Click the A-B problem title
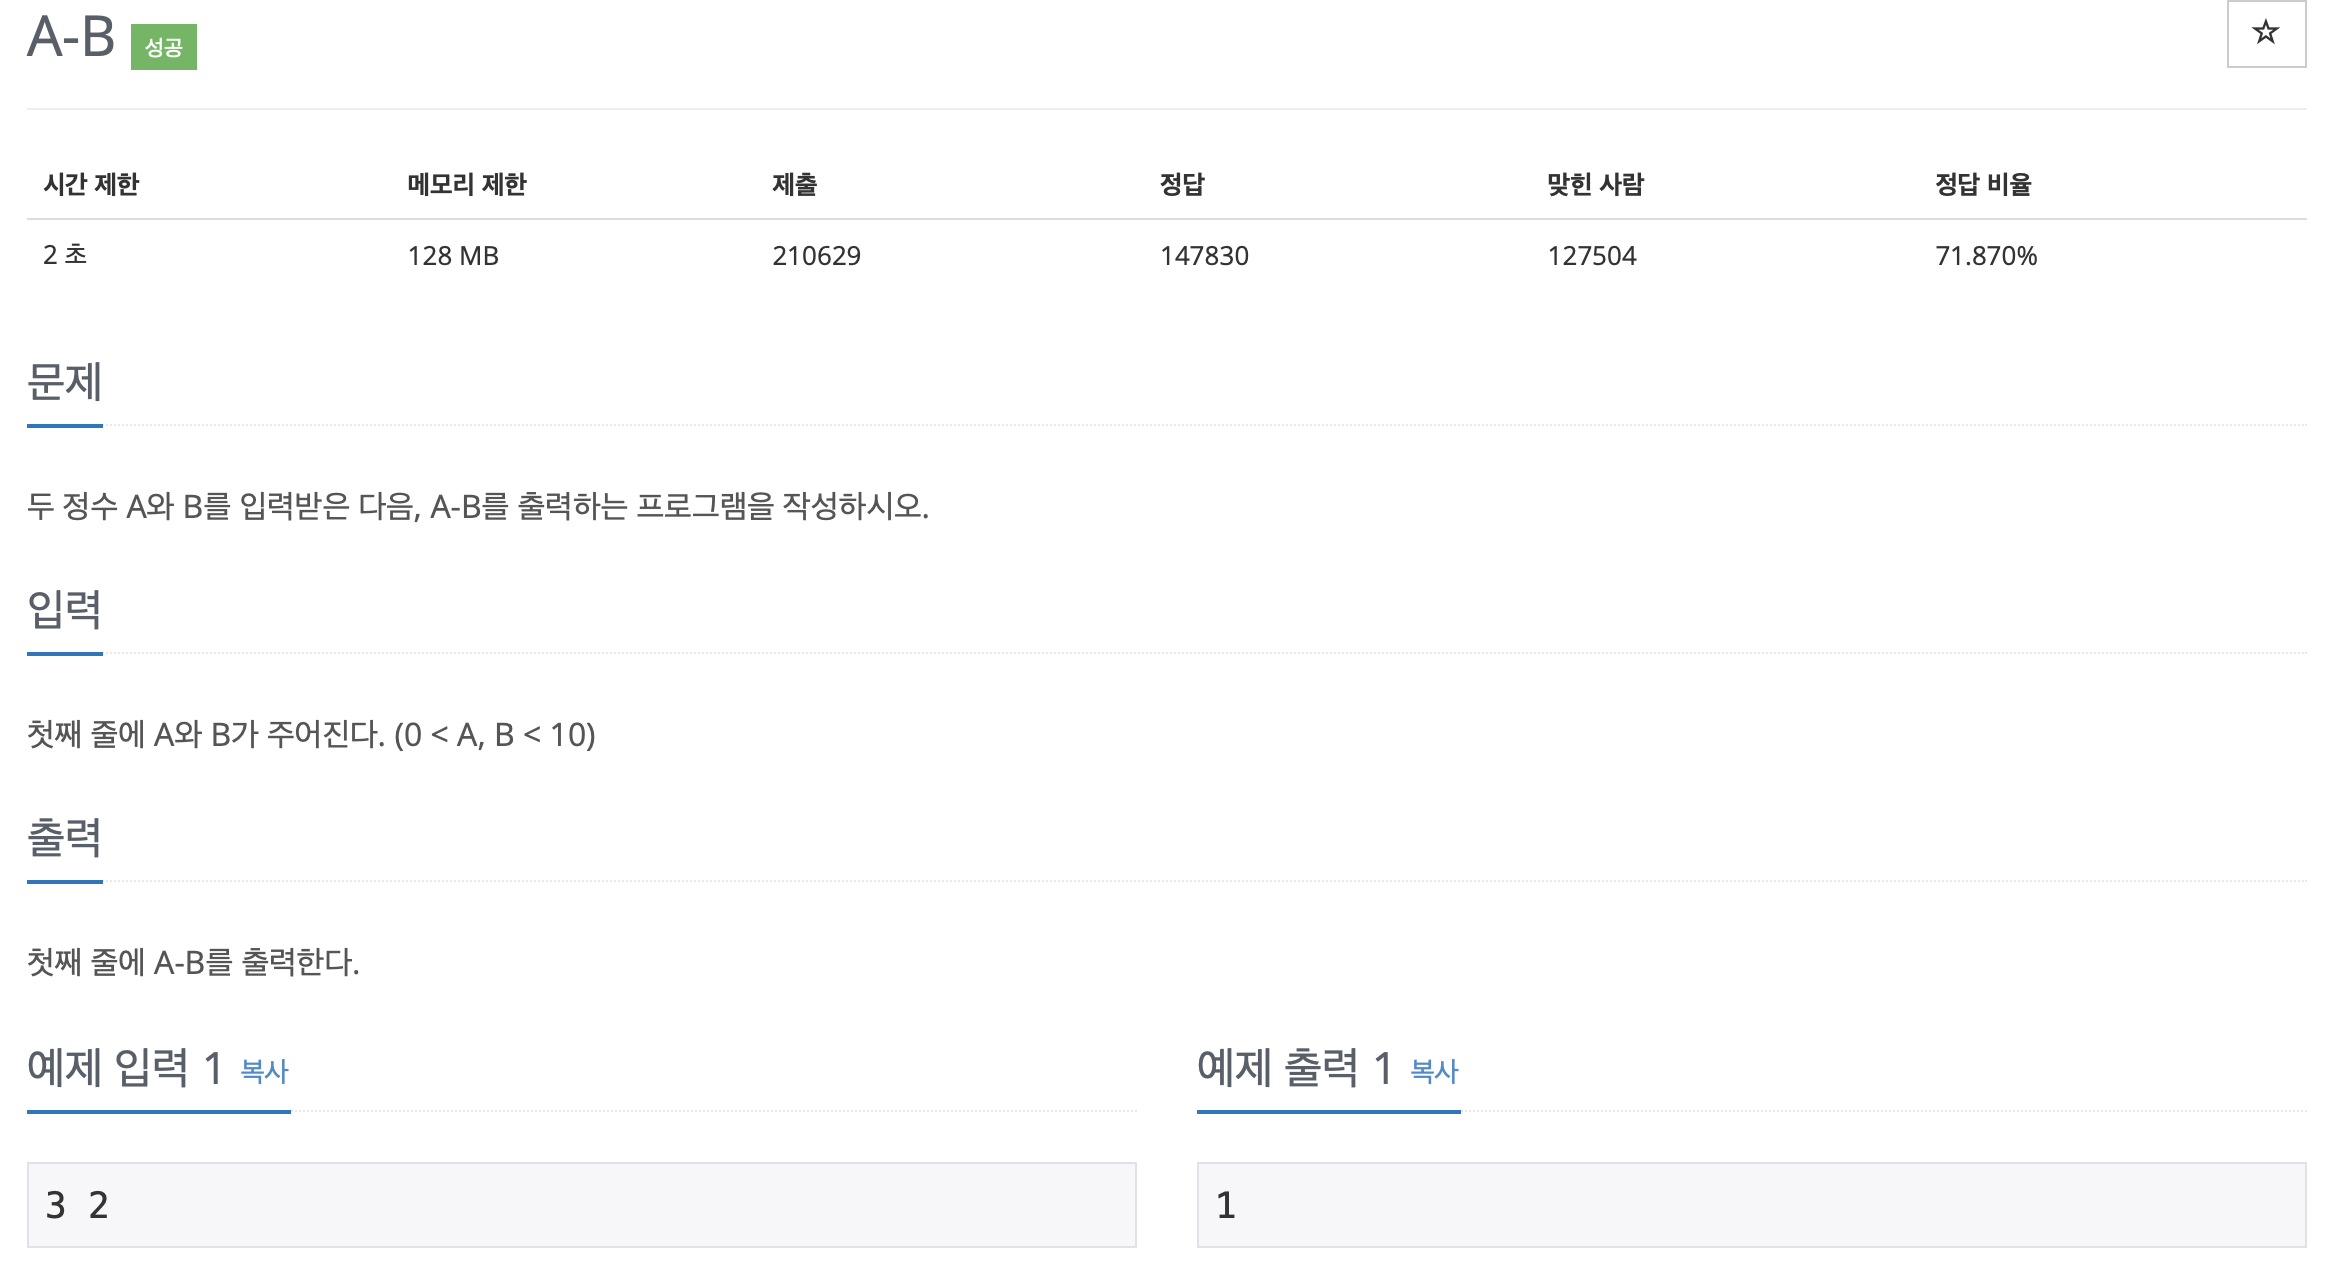 [x=70, y=38]
